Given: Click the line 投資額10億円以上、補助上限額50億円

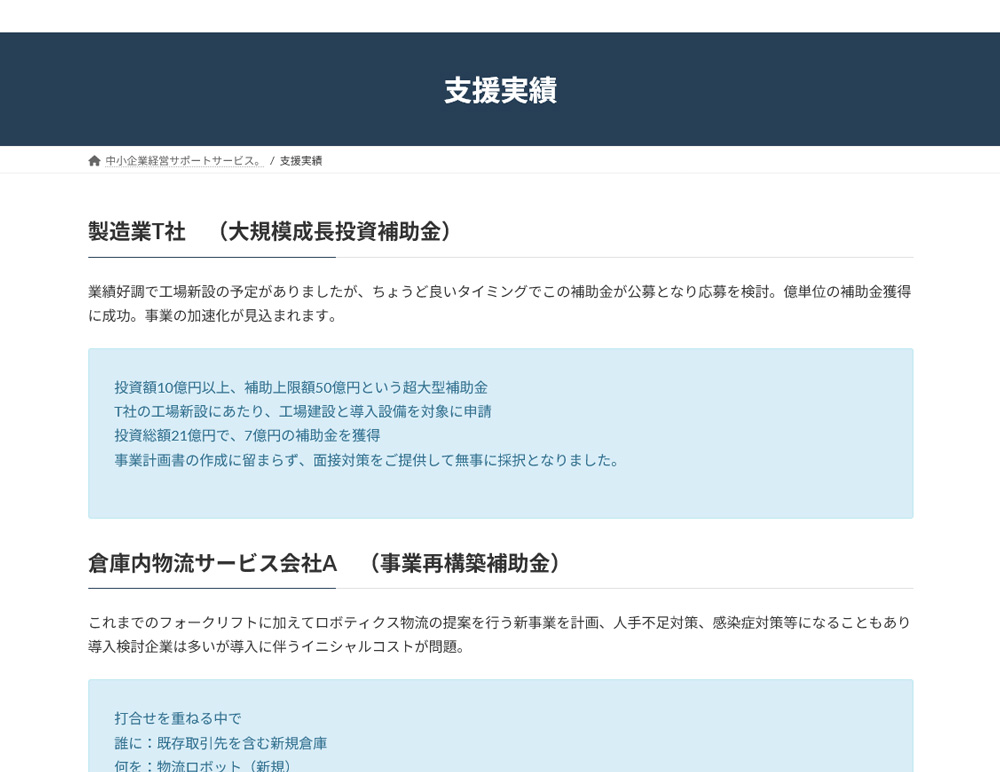Looking at the screenshot, I should [x=301, y=388].
